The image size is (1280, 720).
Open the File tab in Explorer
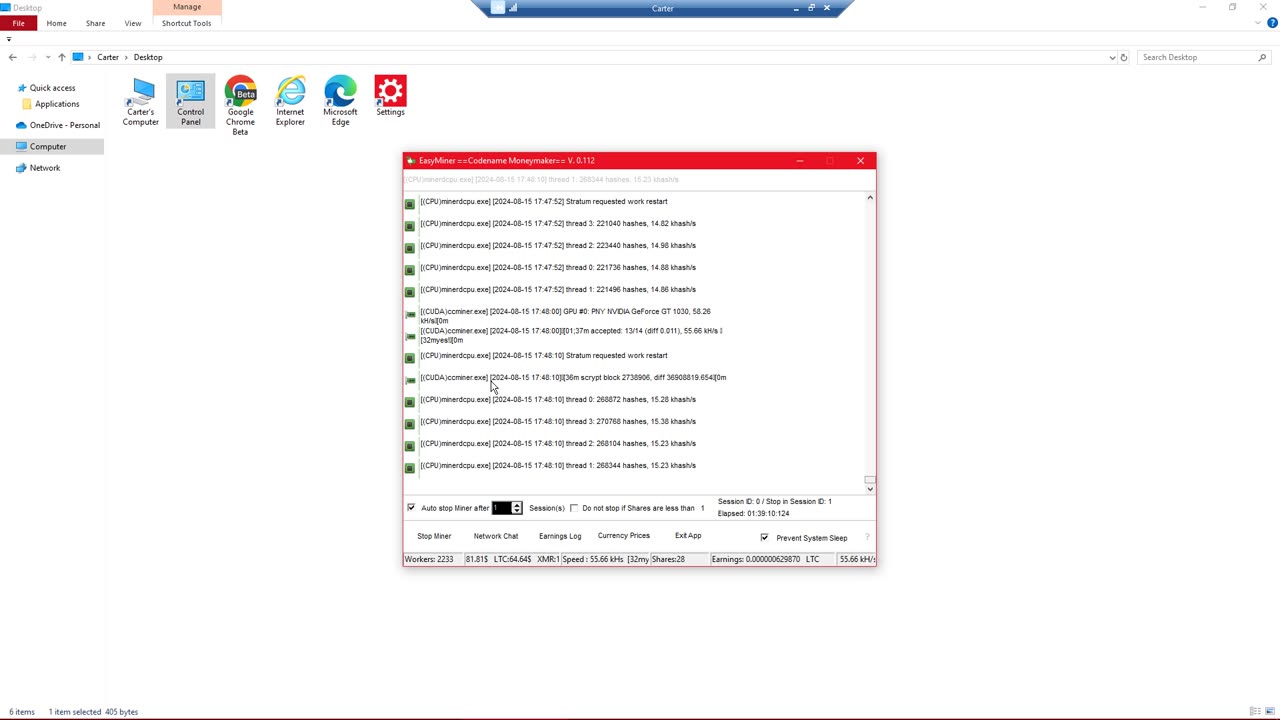coord(19,23)
